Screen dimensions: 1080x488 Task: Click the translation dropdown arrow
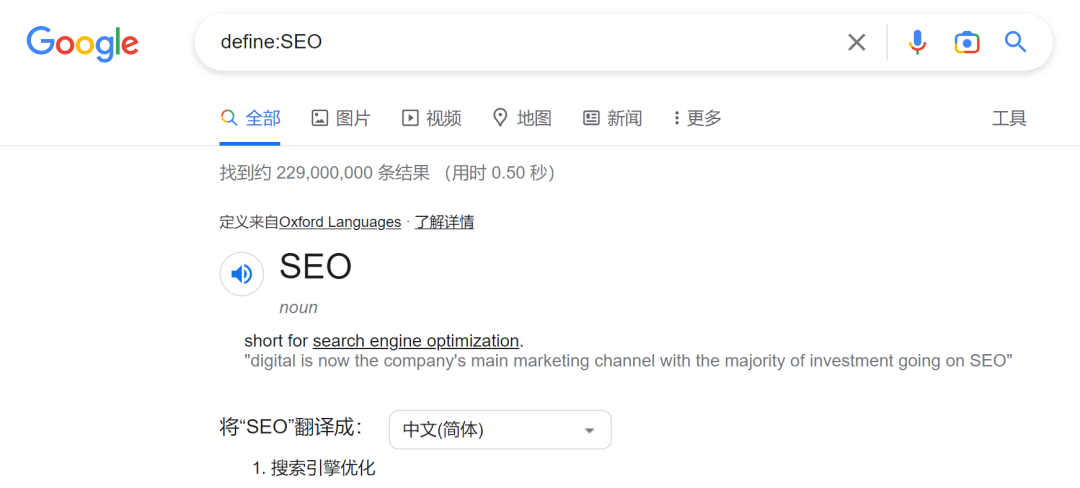tap(590, 430)
